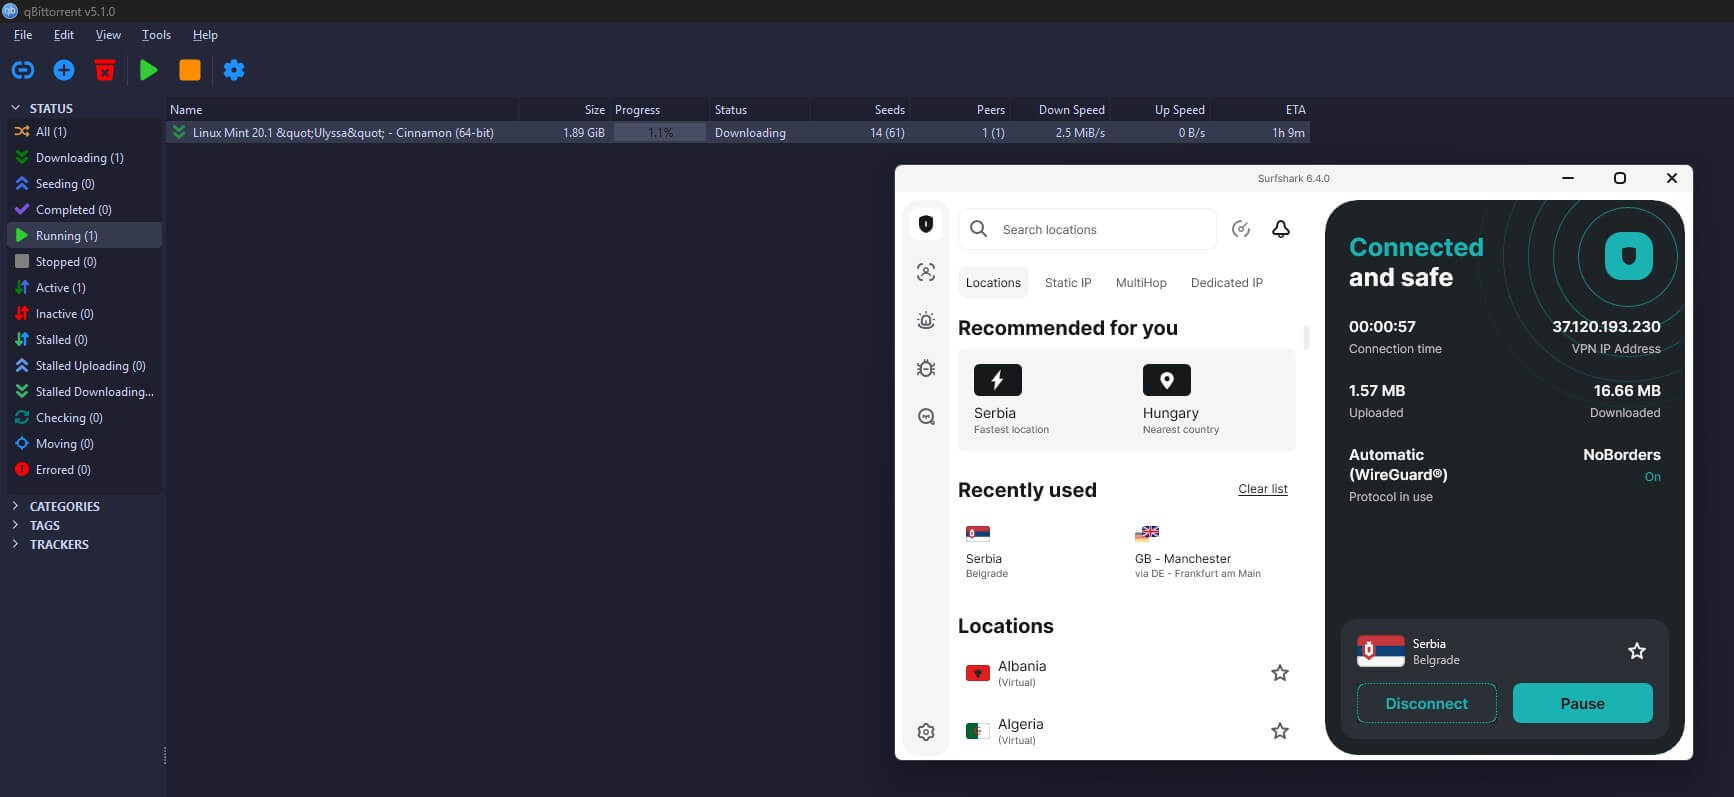This screenshot has width=1734, height=797.
Task: Open Surfshark settings gear icon
Action: (x=926, y=732)
